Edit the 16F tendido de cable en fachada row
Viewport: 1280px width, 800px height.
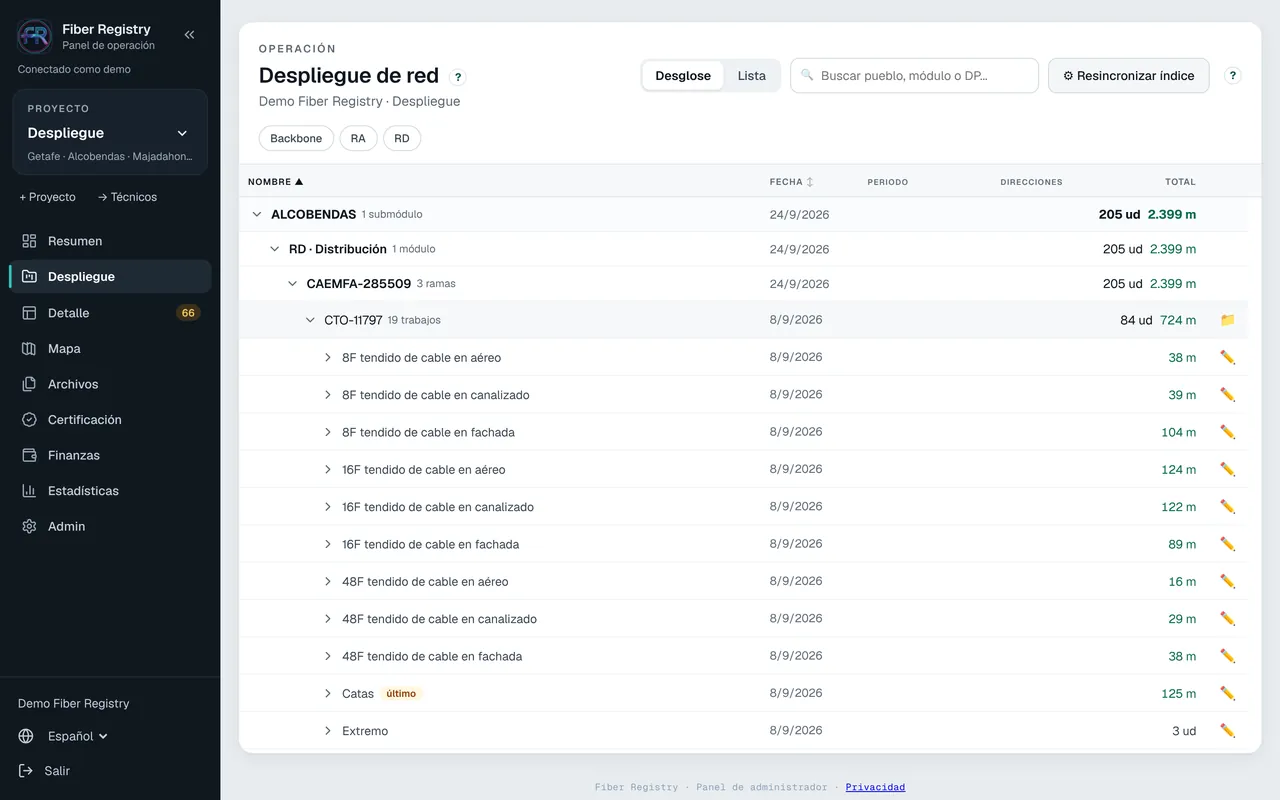1228,544
